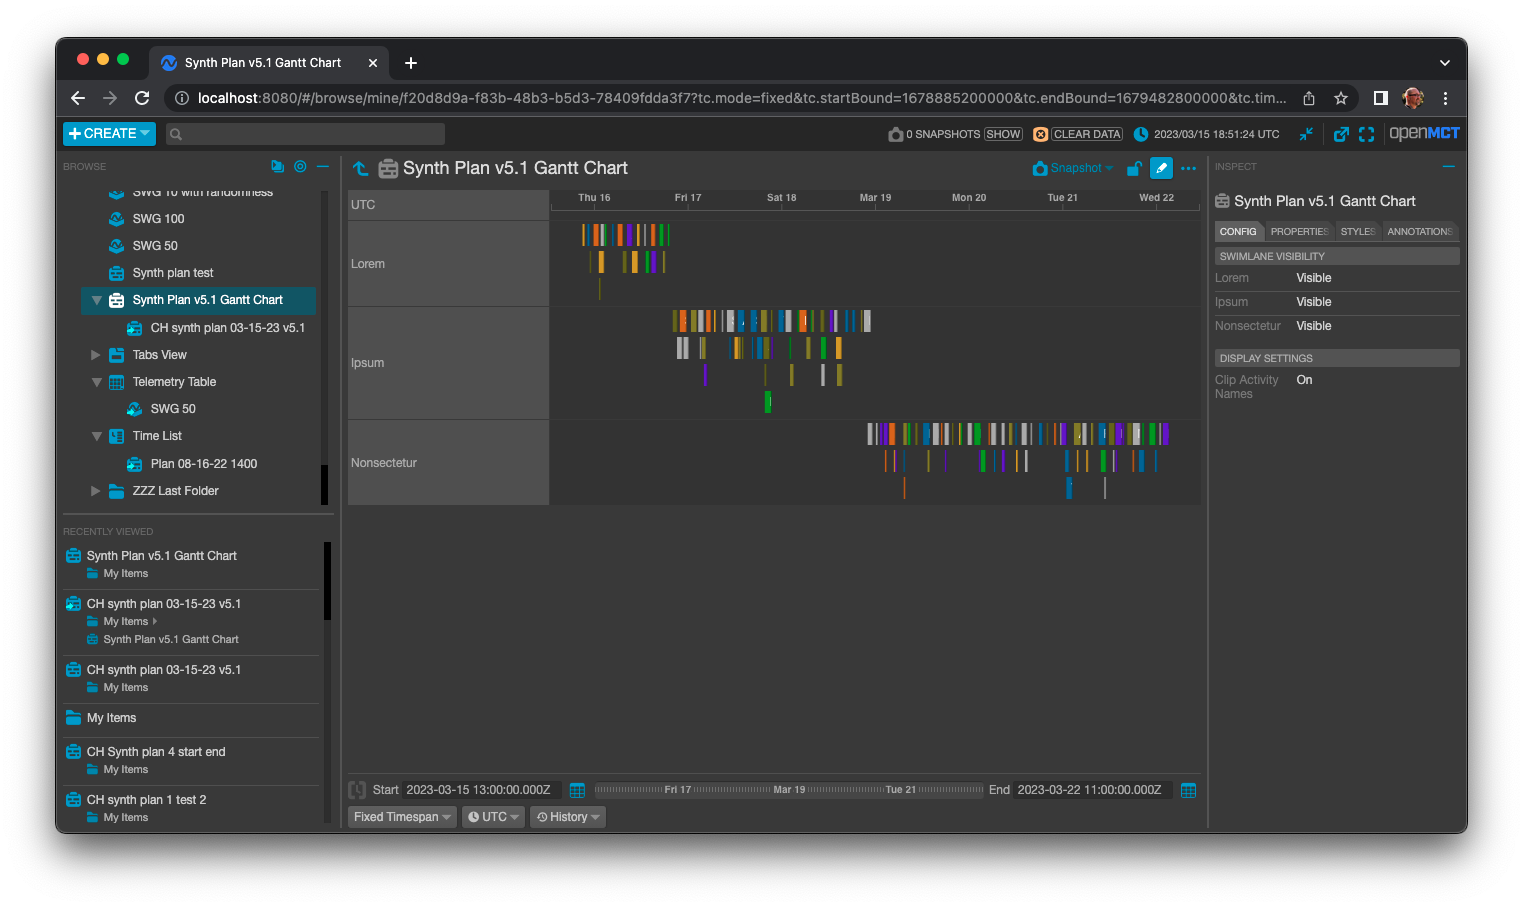The image size is (1523, 907).
Task: Click the edit pencil button
Action: coord(1161,168)
